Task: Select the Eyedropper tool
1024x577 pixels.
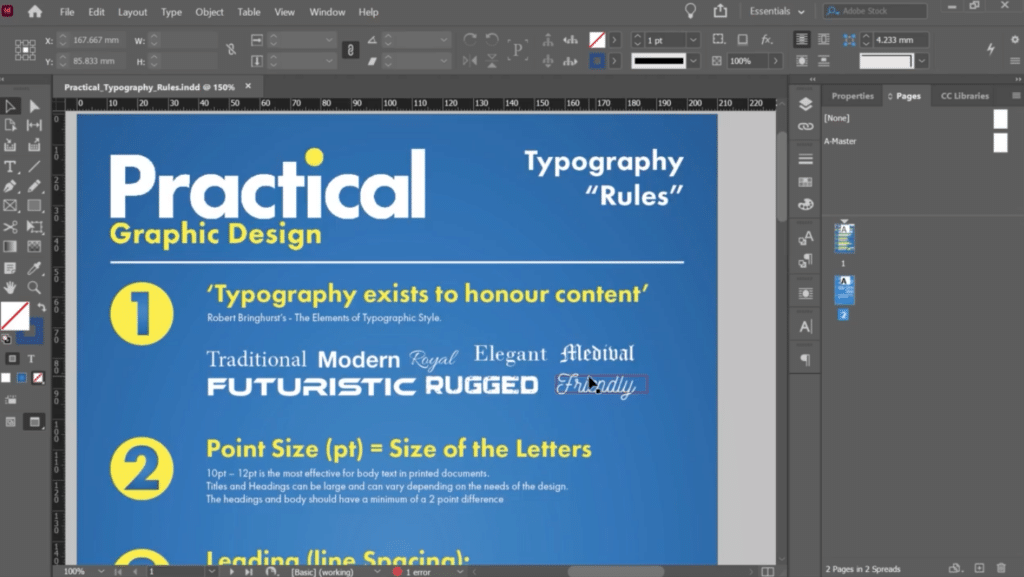Action: 33,268
